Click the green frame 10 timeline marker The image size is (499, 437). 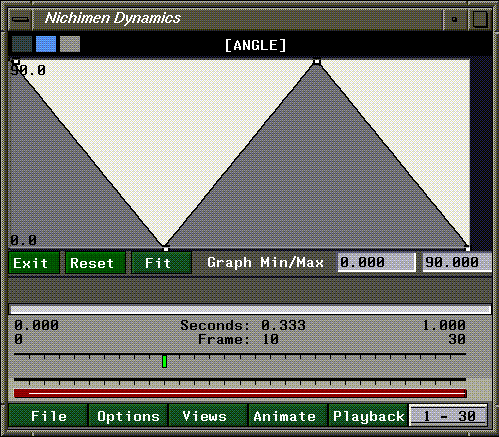[x=164, y=361]
